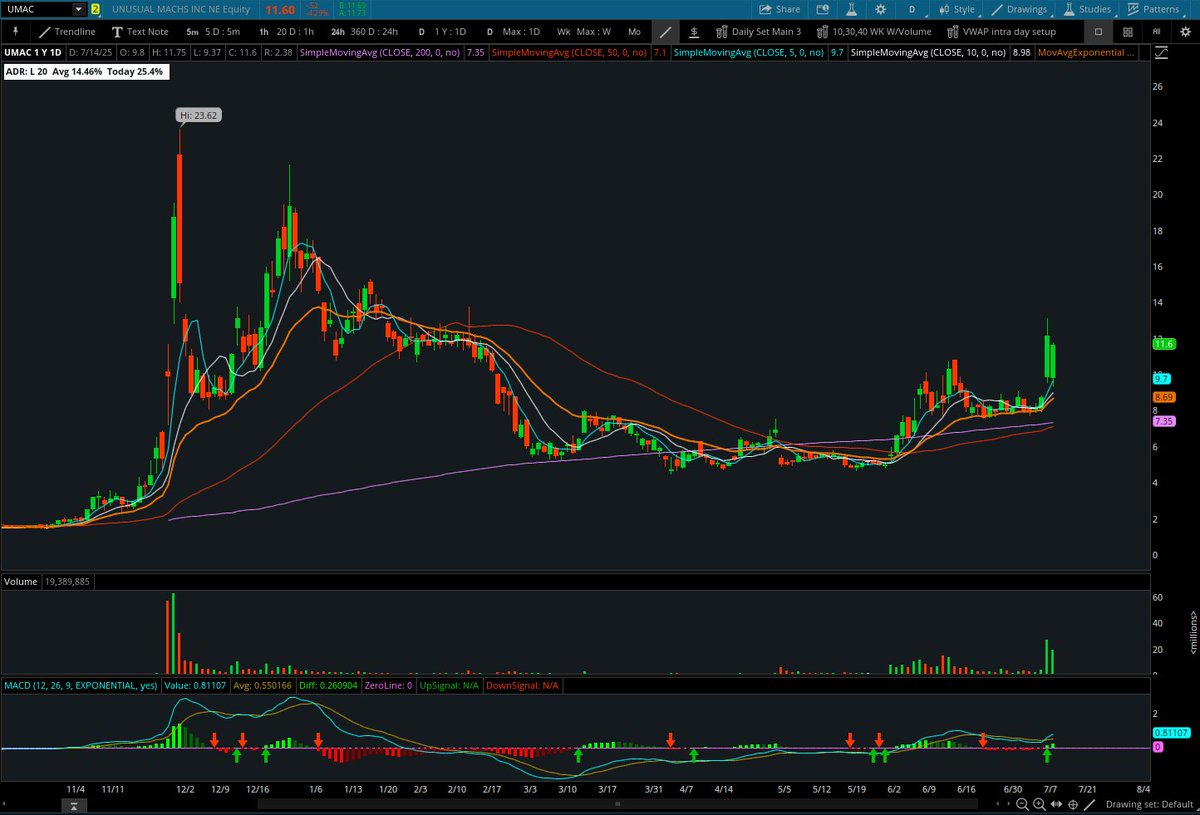
Task: Open the Studies menu
Action: 1087,9
